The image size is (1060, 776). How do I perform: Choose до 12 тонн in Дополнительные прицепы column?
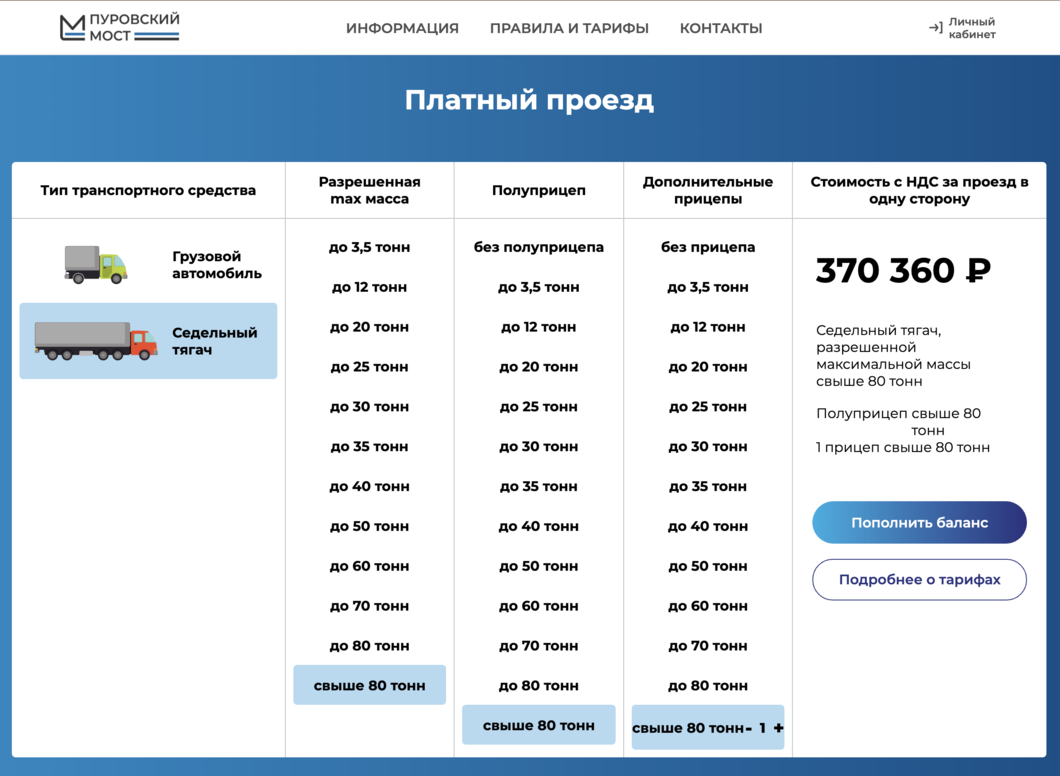click(708, 327)
